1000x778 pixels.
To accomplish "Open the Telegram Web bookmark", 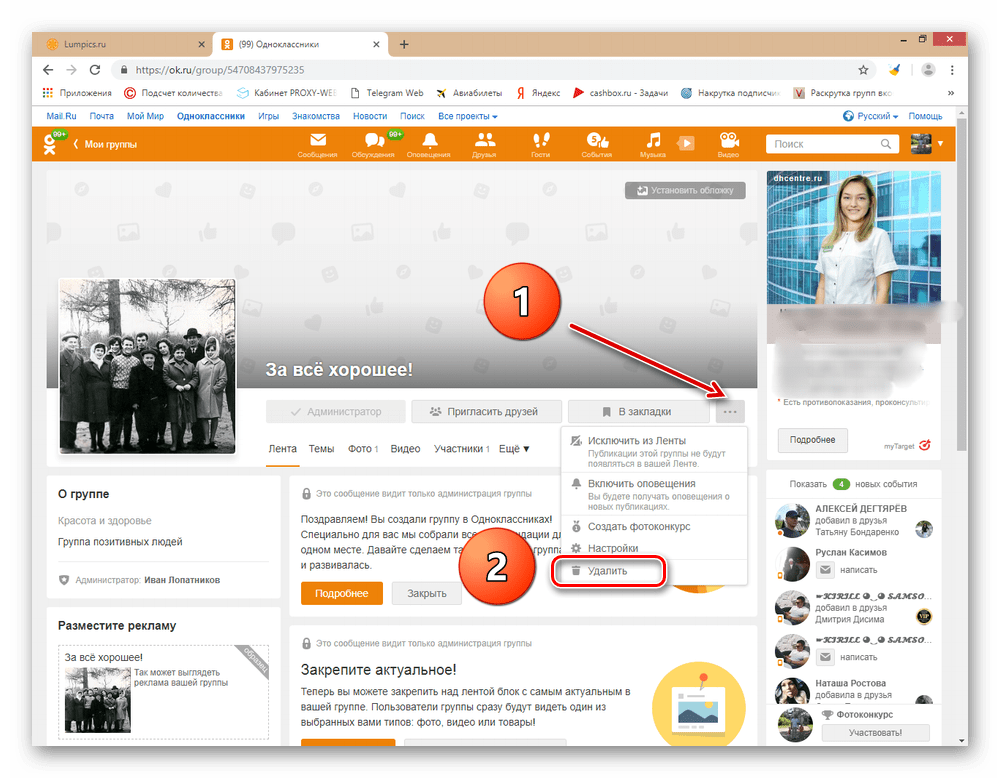I will point(387,93).
